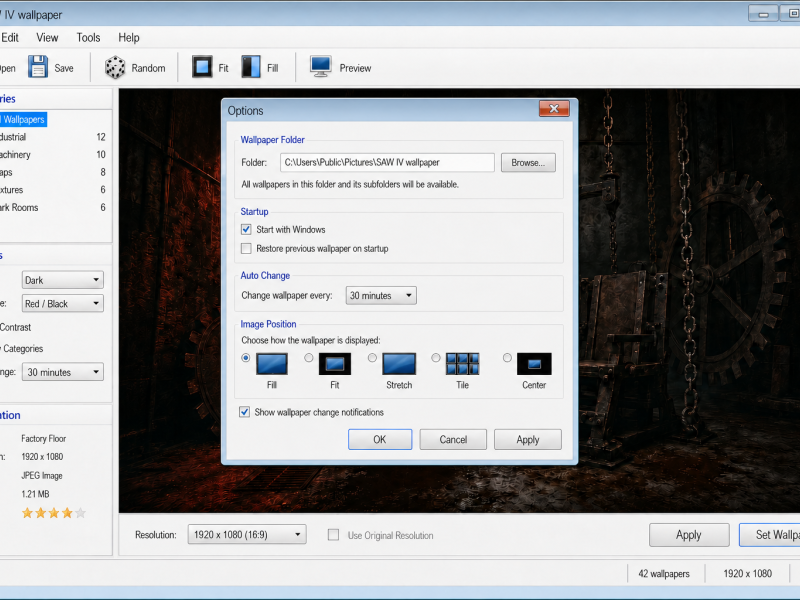This screenshot has height=600, width=800.
Task: Click the Tile position thumbnail in Options
Action: tap(462, 364)
